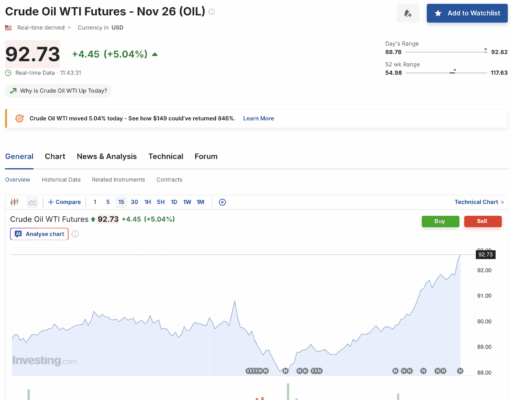
Task: Click the Day's Range slider marker
Action: click(485, 50)
